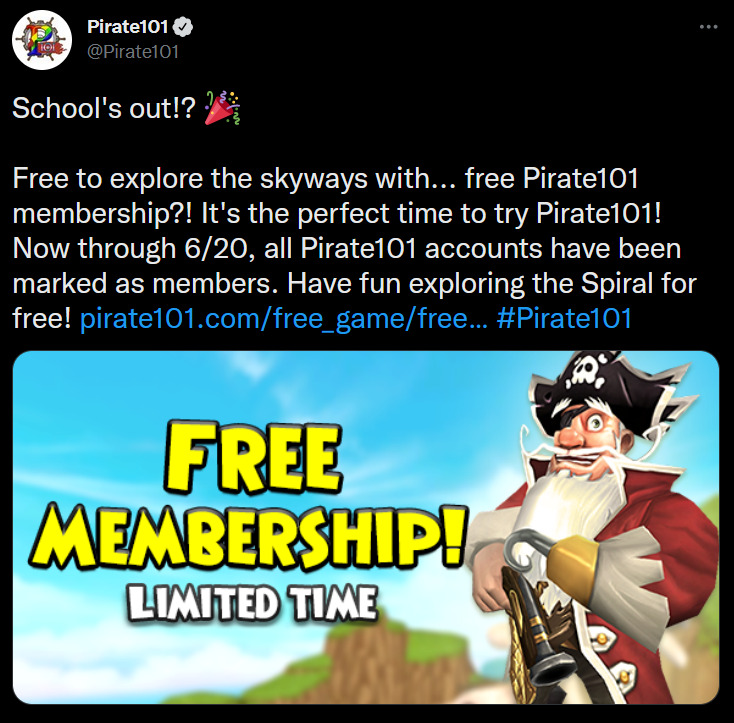Click the verified badge beside Pirate101
The image size is (734, 723).
[x=183, y=27]
